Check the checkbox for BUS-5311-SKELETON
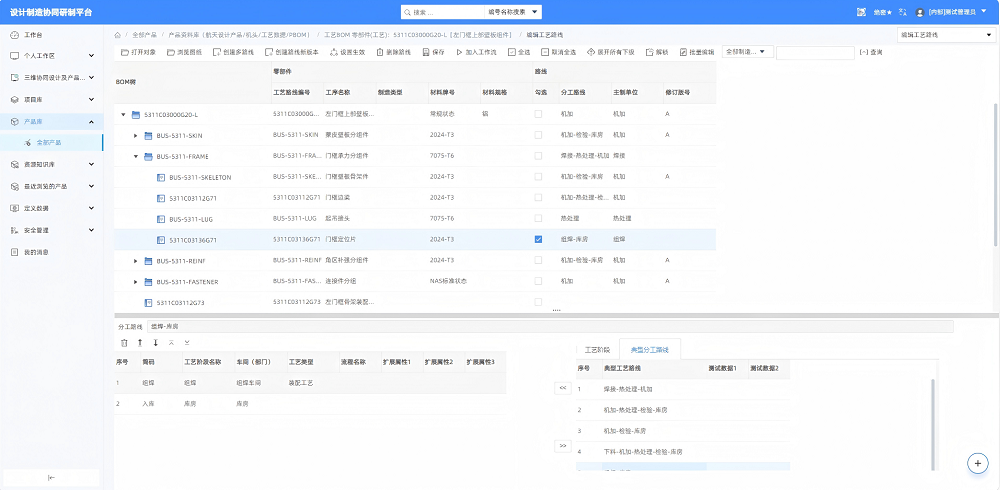1000x490 pixels. pos(538,177)
